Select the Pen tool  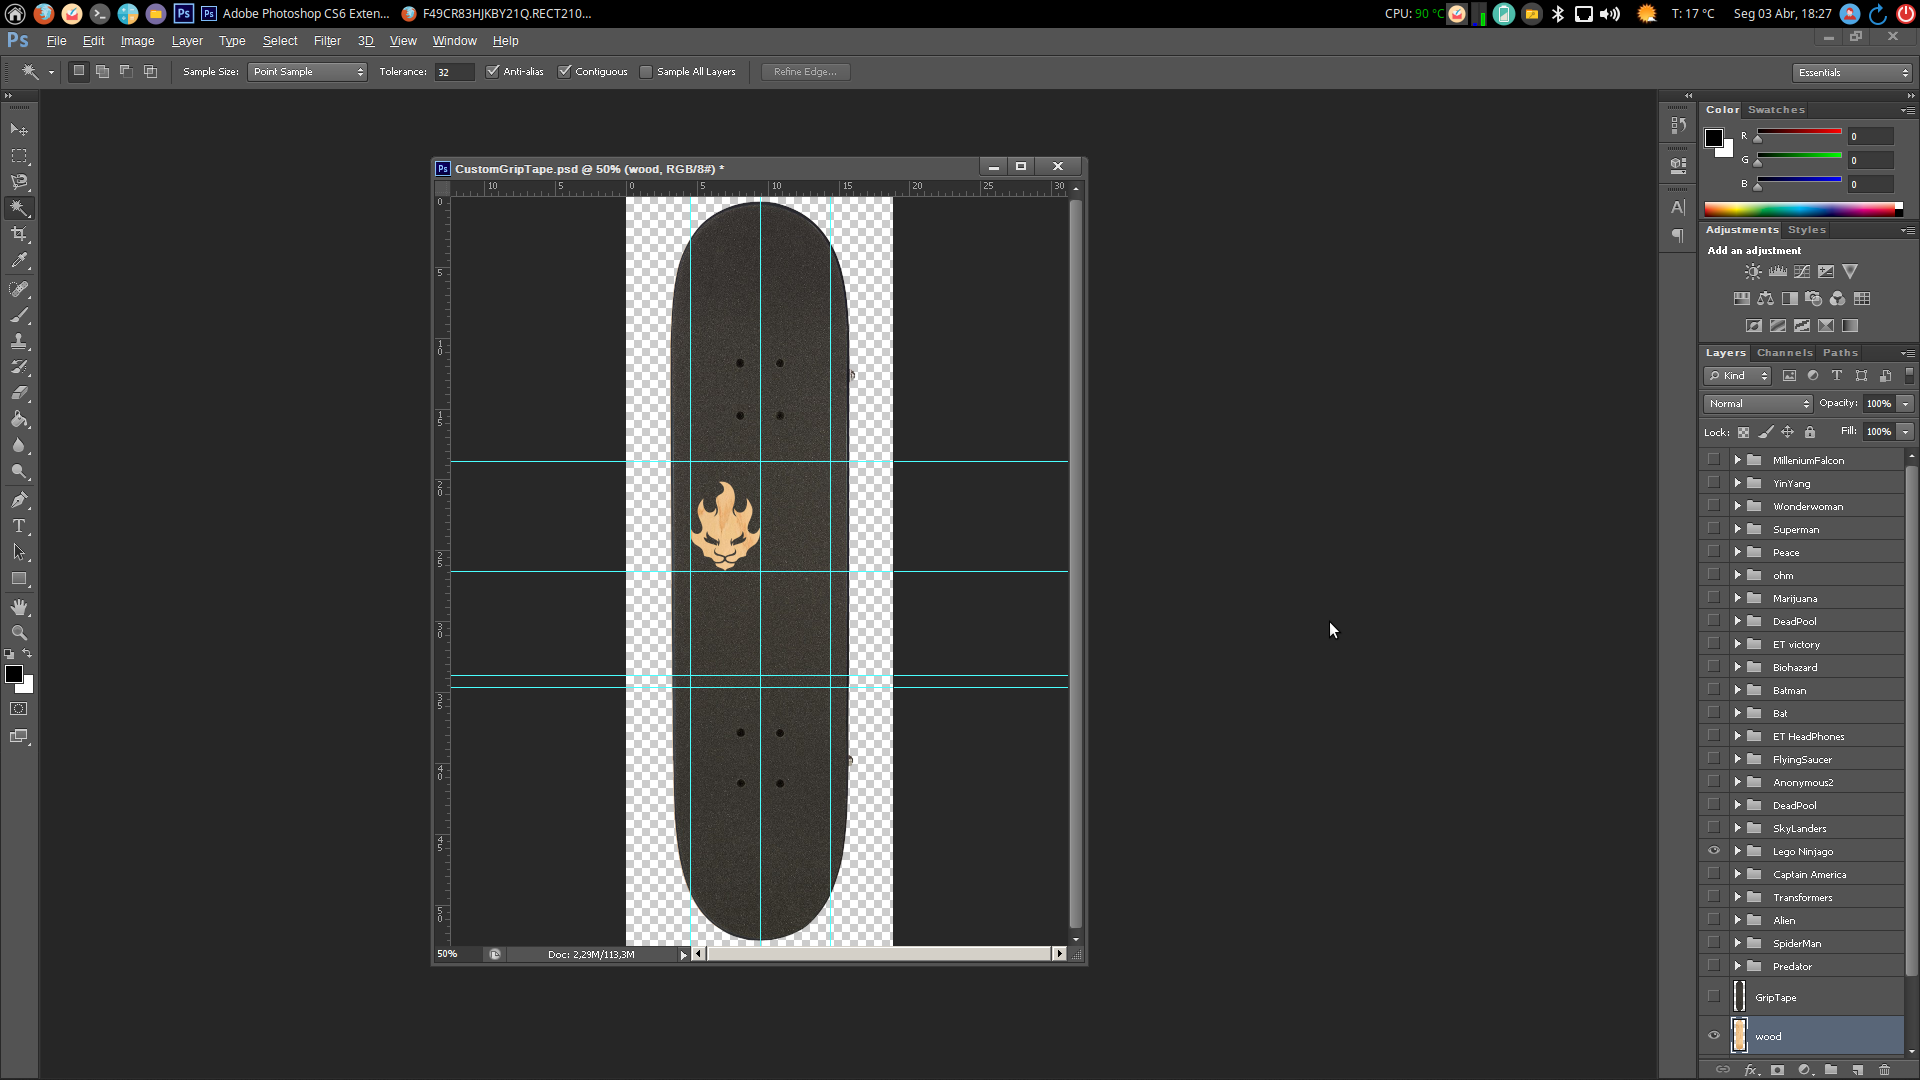[19, 500]
